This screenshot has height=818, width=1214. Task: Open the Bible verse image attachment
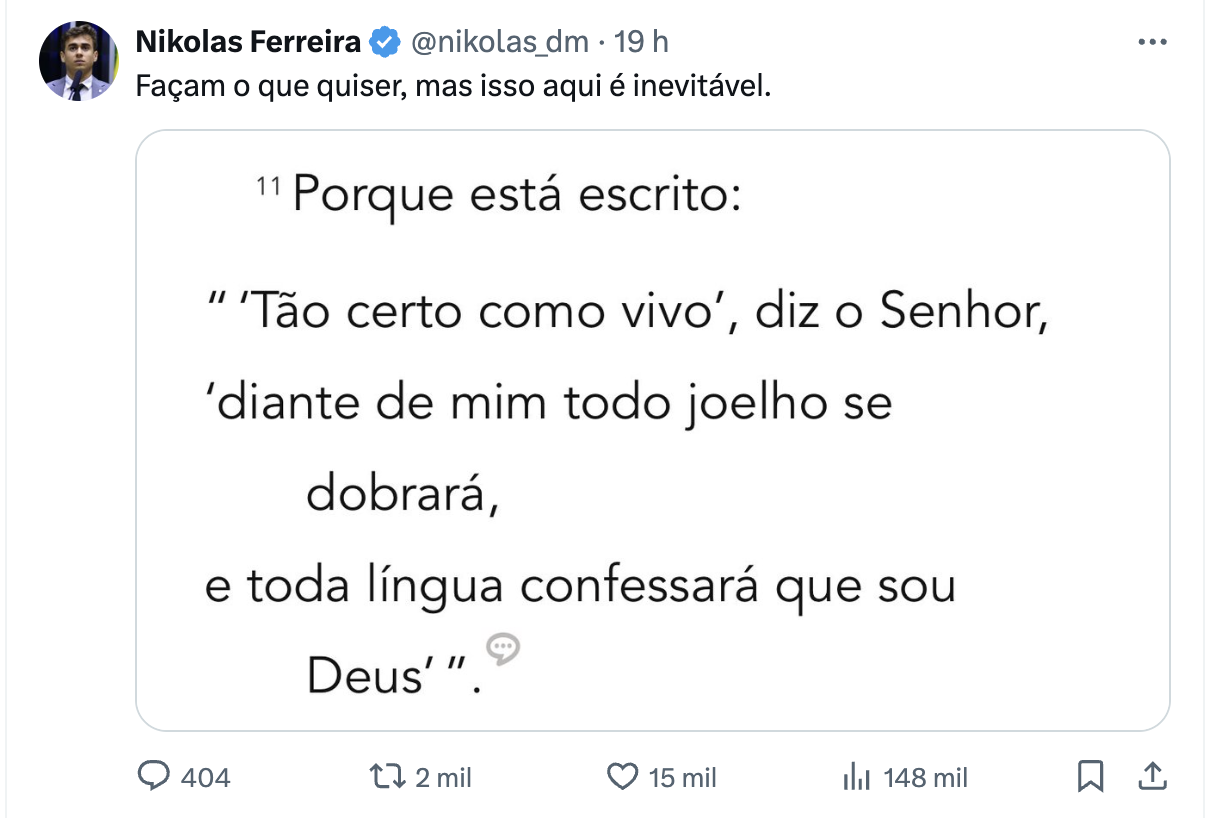[x=652, y=430]
